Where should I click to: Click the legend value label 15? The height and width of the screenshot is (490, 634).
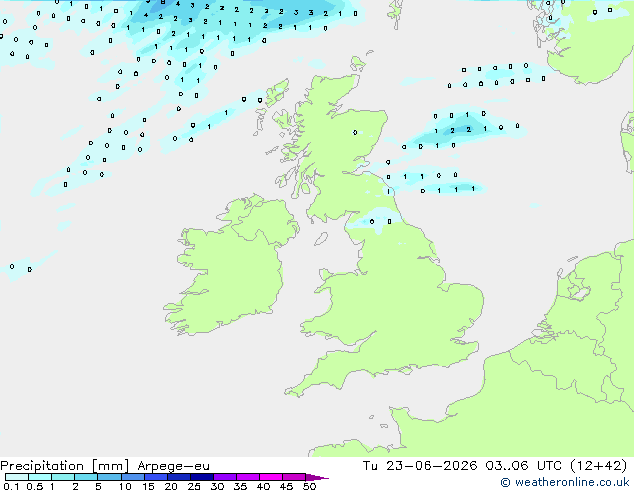pos(148,486)
